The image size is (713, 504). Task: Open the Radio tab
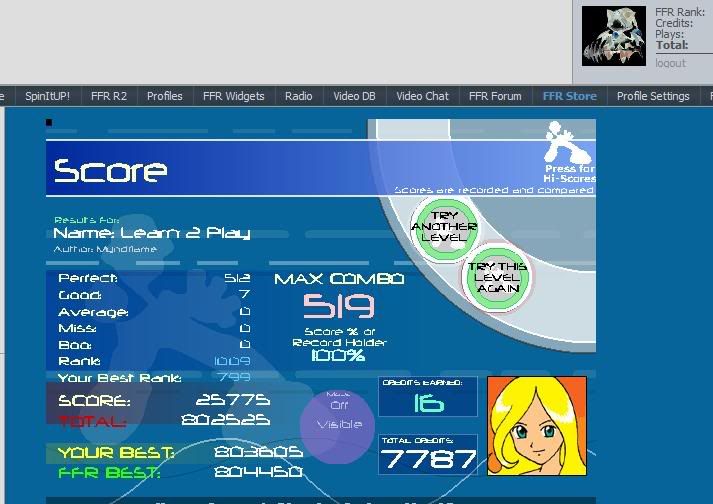coord(298,96)
